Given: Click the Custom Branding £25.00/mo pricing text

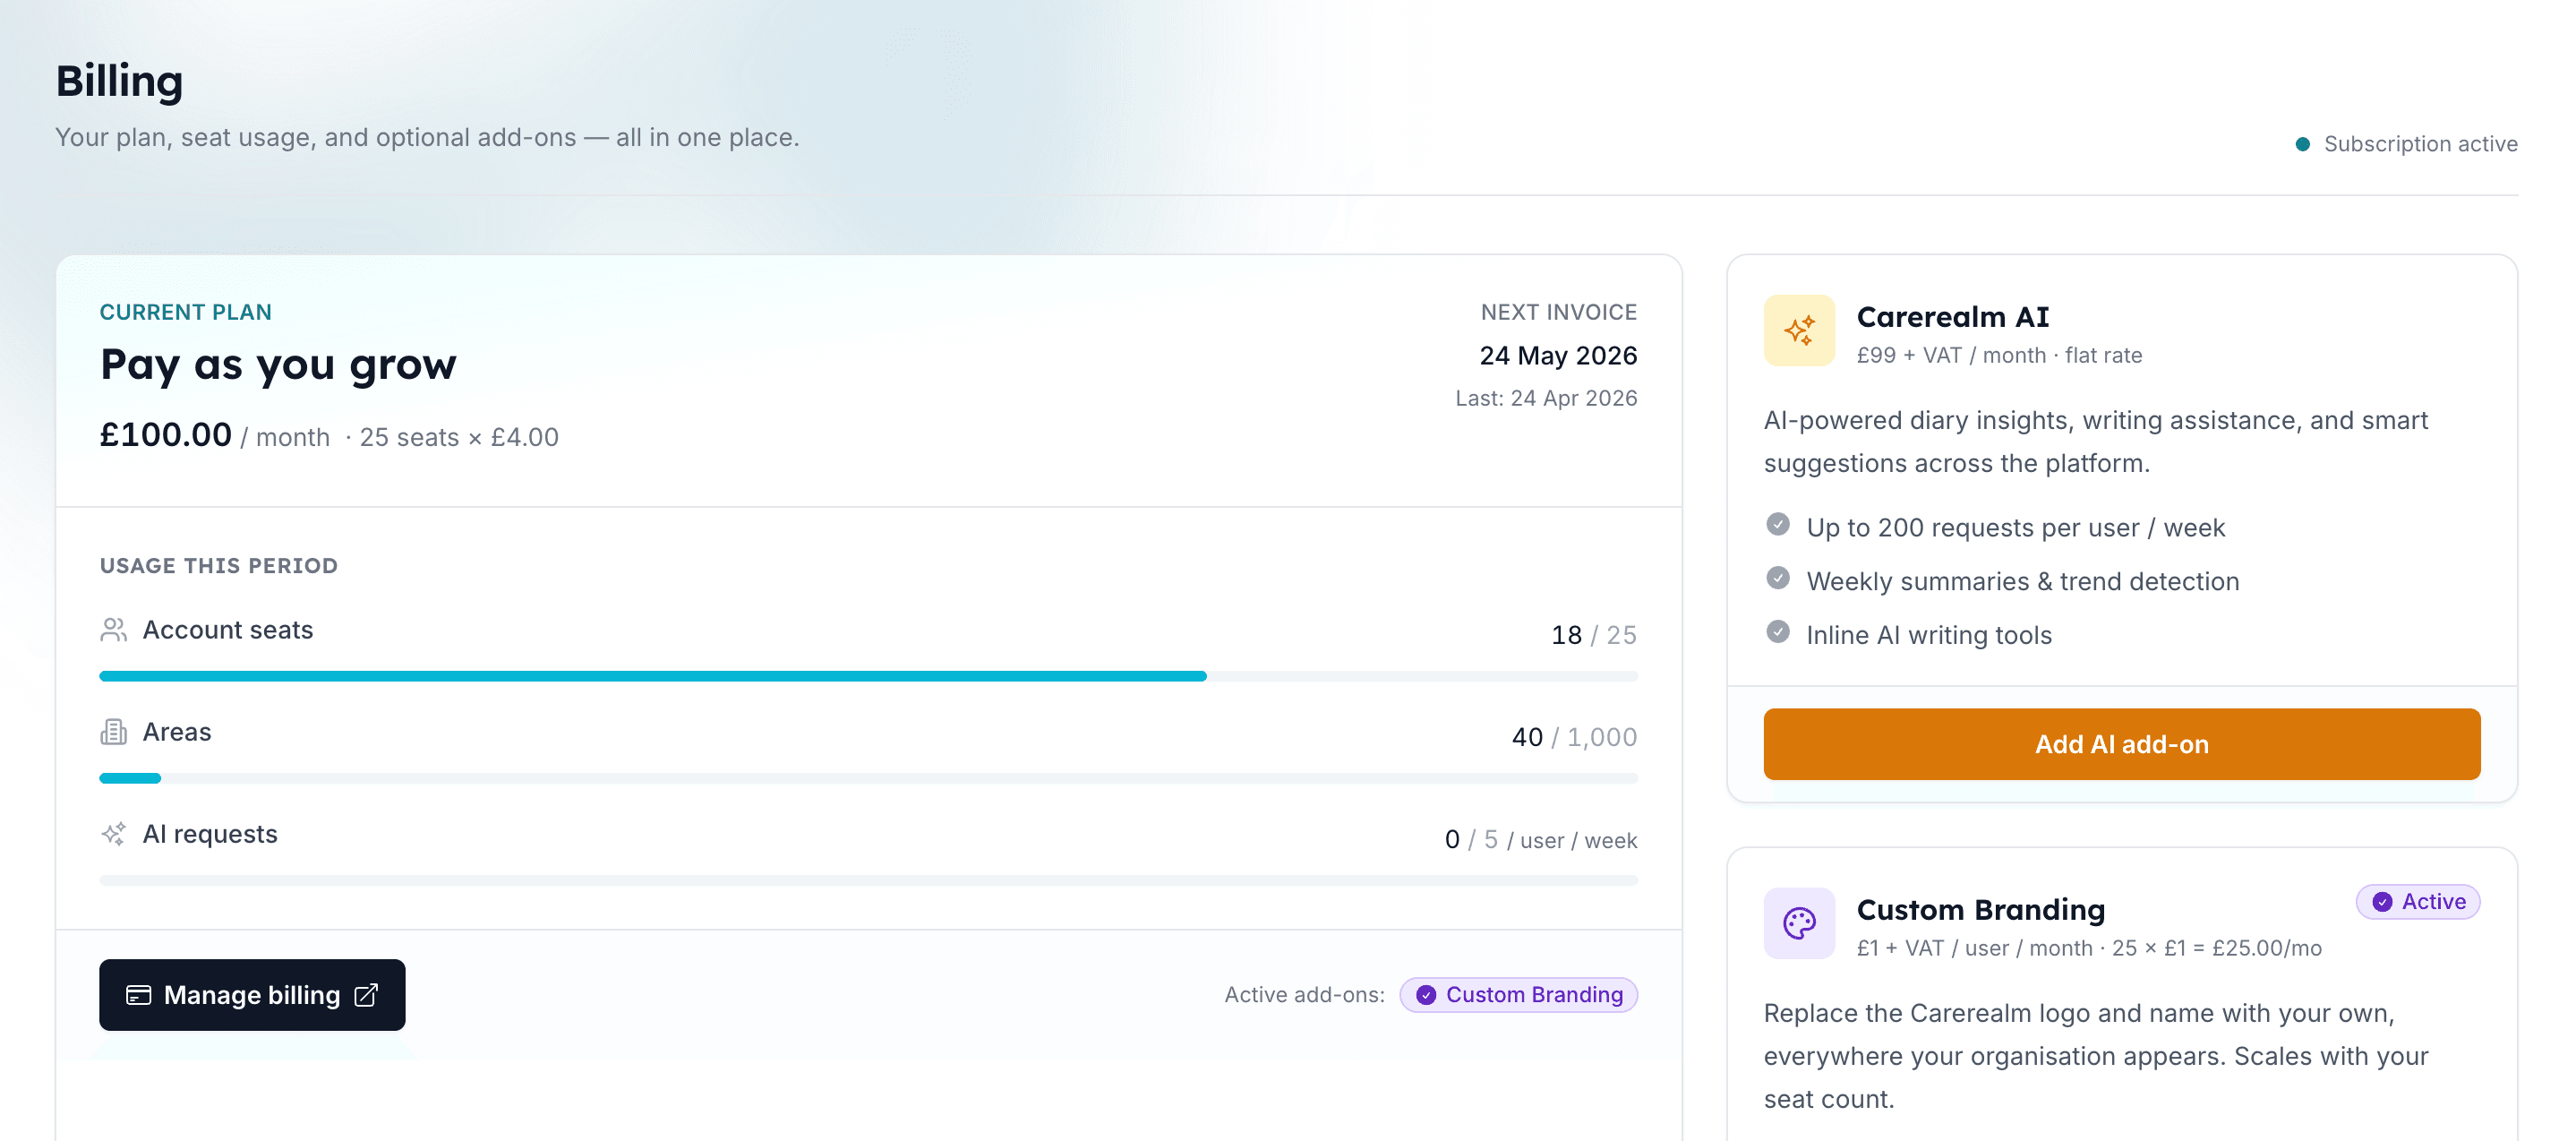Looking at the screenshot, I should point(2089,948).
